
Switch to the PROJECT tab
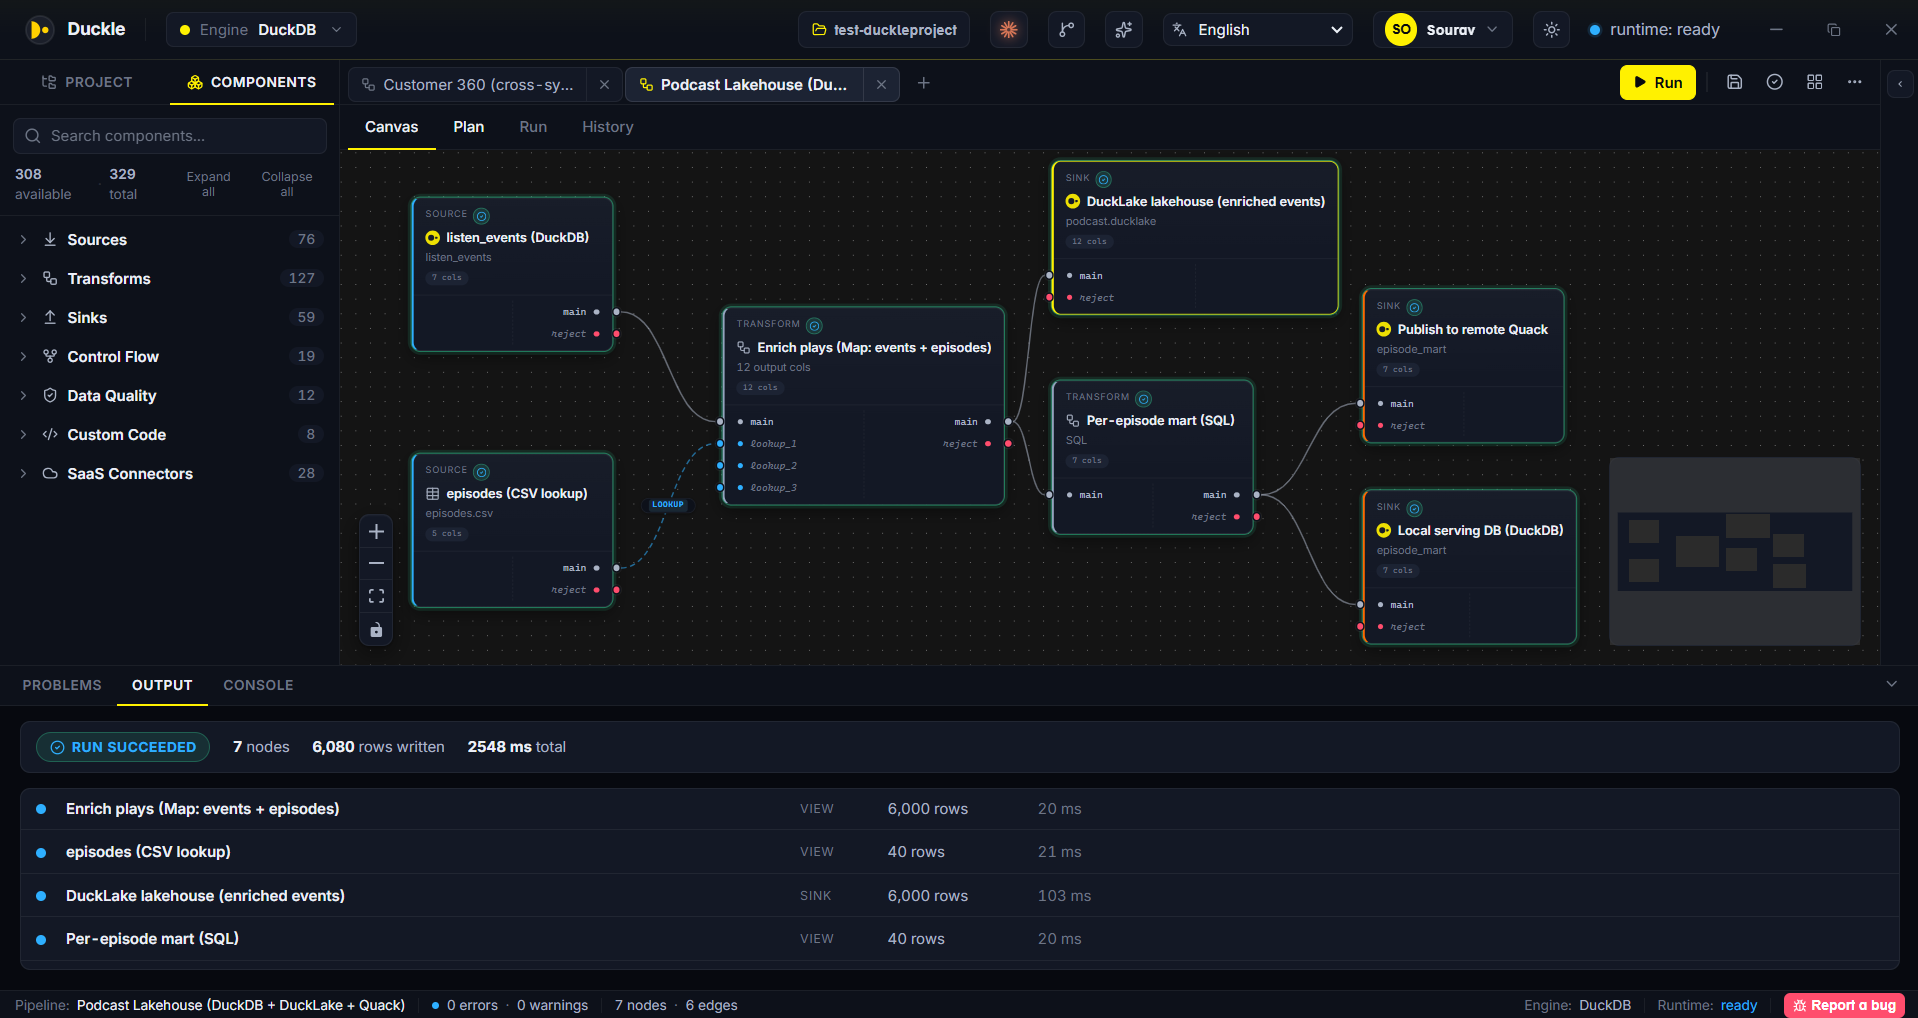click(86, 83)
